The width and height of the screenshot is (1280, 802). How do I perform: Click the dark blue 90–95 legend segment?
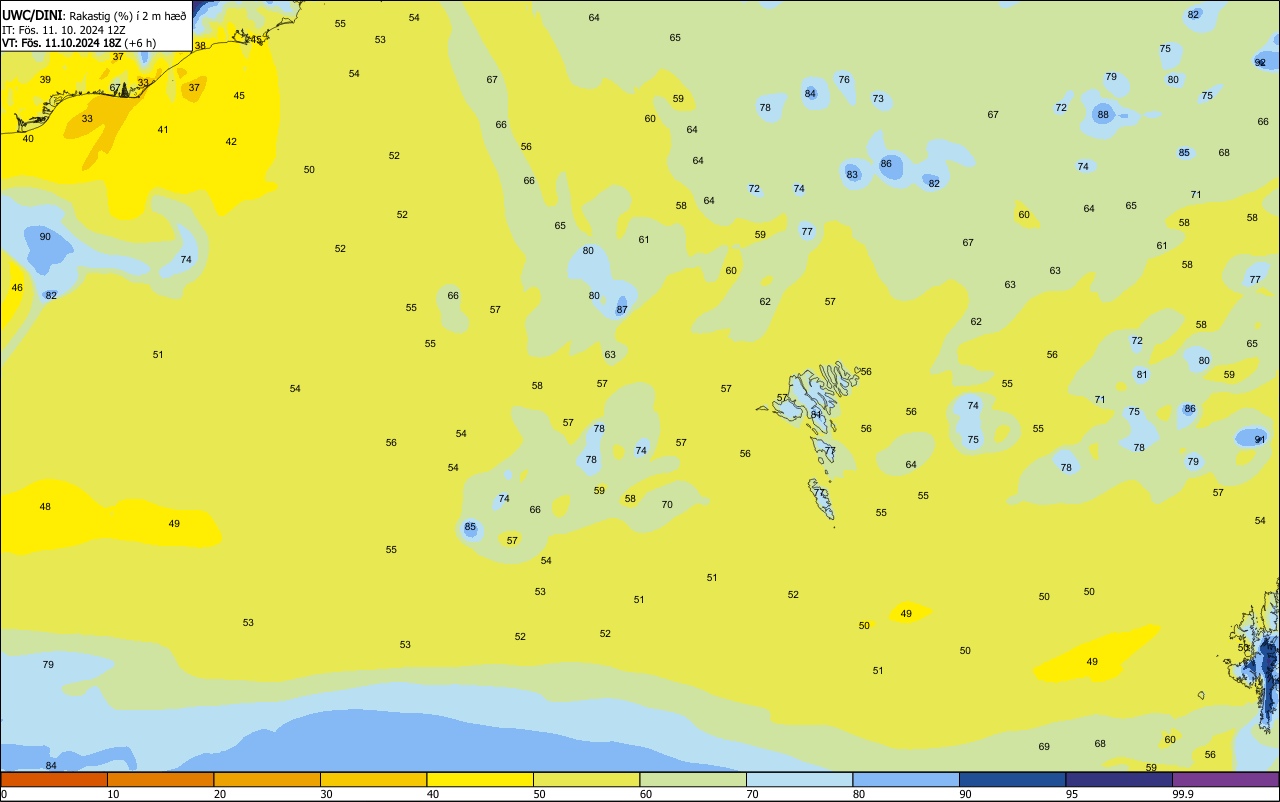pyautogui.click(x=1012, y=779)
